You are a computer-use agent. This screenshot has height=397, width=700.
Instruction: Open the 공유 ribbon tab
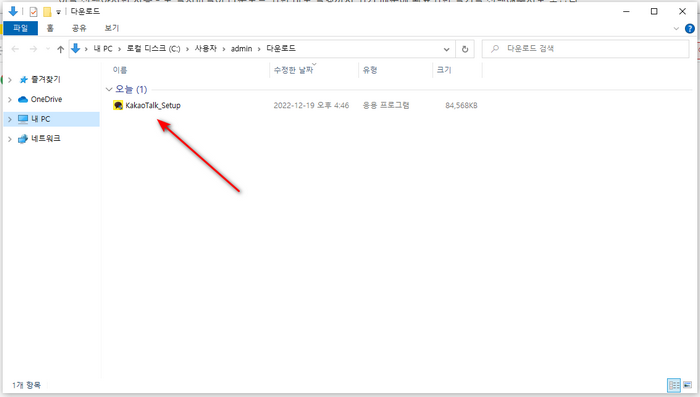(x=79, y=28)
